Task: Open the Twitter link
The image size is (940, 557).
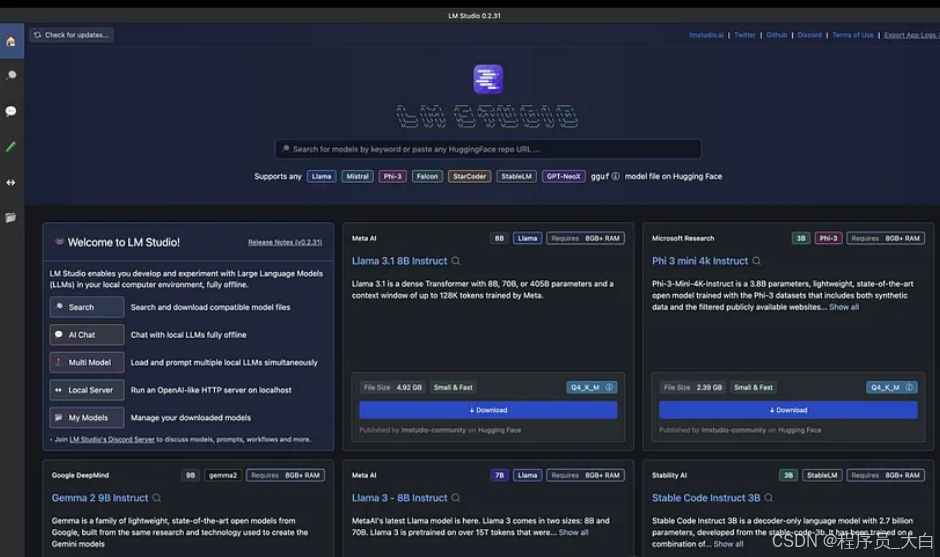Action: pos(745,35)
